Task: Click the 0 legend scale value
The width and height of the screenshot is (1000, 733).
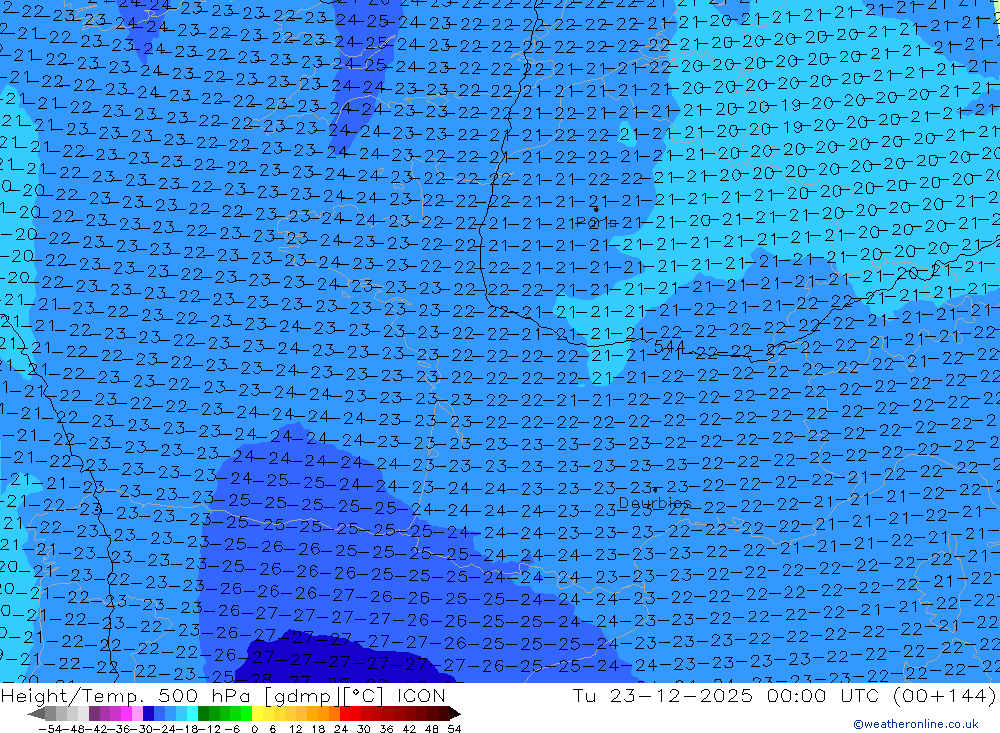Action: point(254,729)
